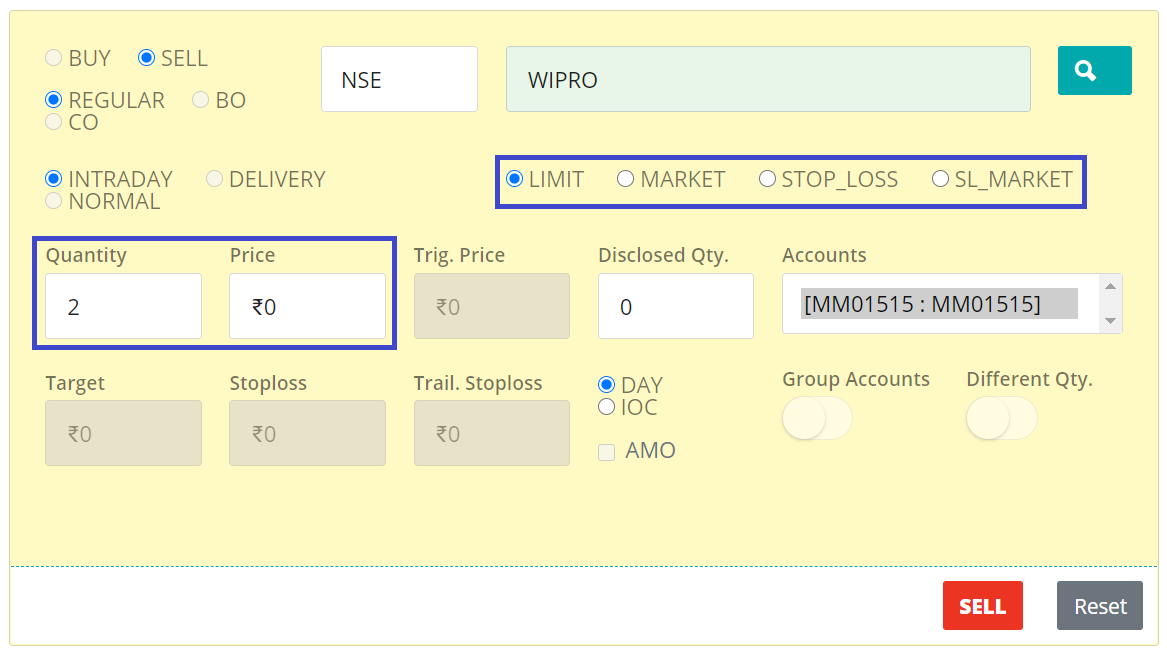Submit the order with SELL button
The height and width of the screenshot is (655, 1167).
click(982, 606)
